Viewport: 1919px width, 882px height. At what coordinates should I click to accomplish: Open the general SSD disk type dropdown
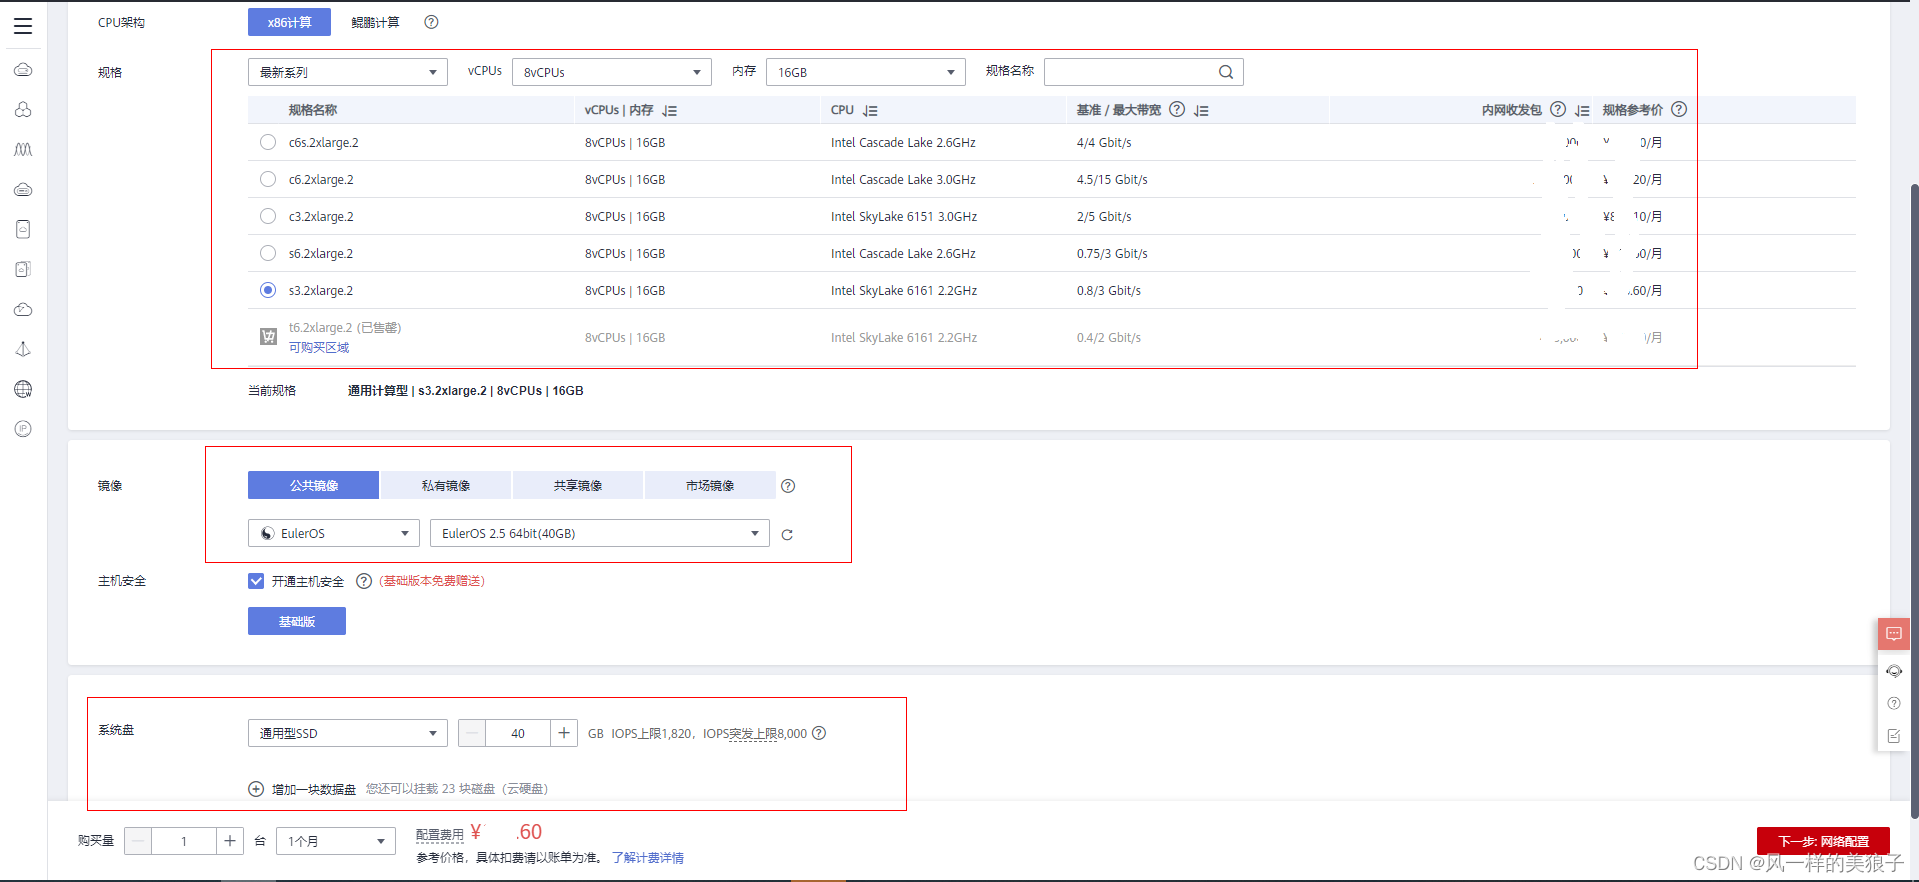348,733
